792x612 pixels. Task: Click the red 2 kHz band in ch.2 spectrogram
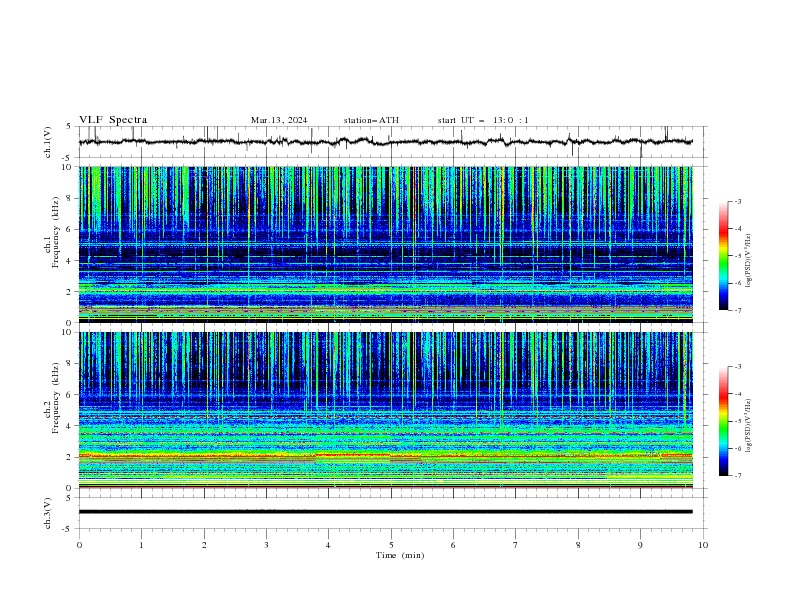coord(385,456)
